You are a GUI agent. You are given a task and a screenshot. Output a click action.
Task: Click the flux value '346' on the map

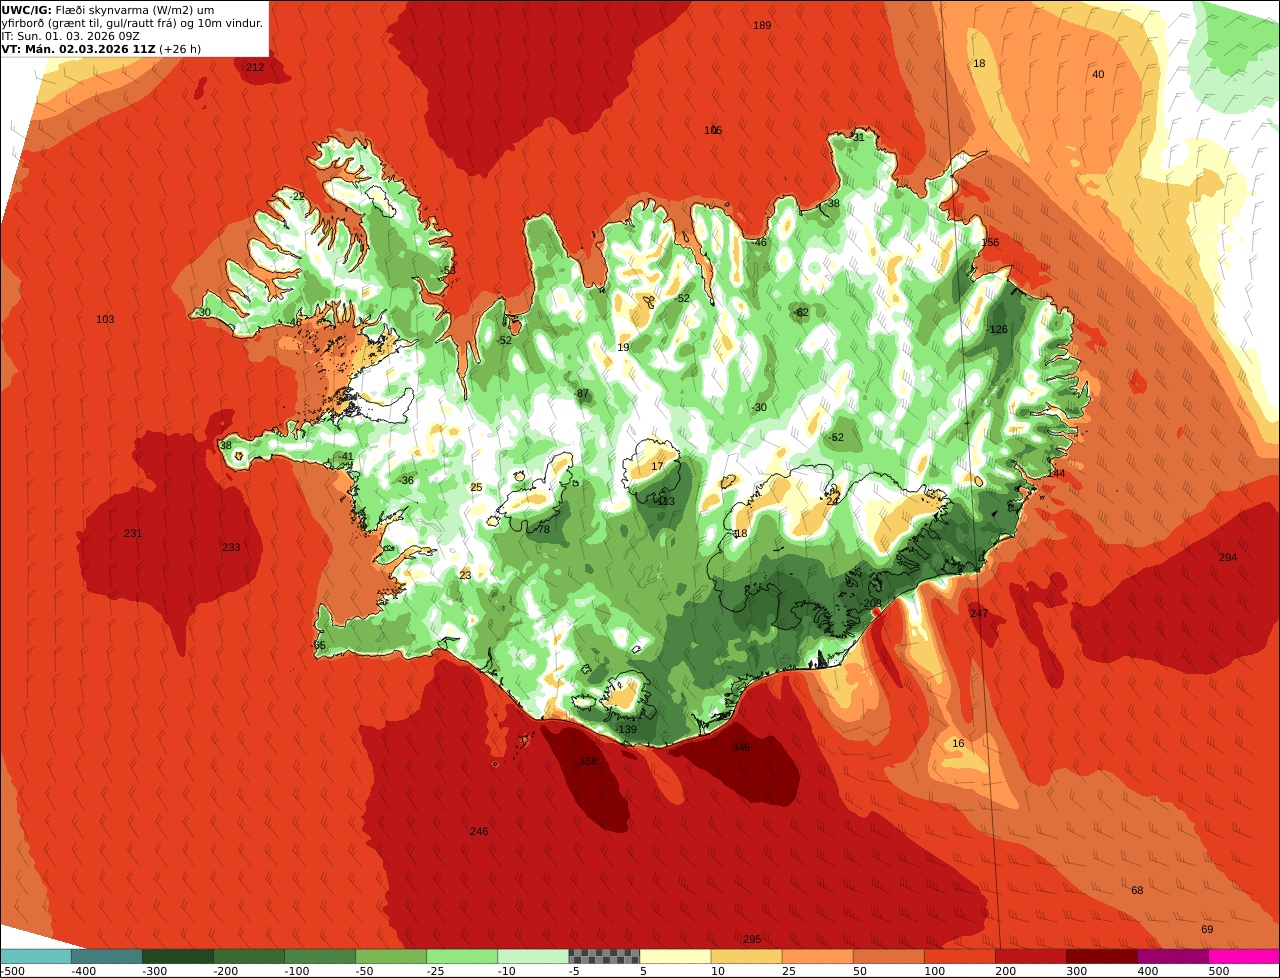[741, 747]
